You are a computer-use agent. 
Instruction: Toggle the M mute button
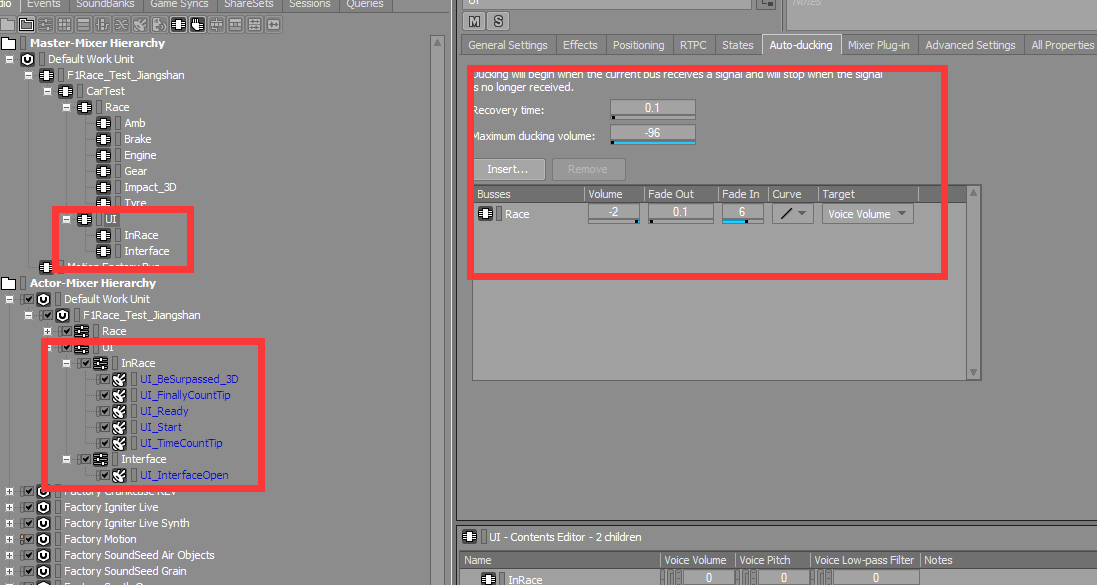[475, 21]
